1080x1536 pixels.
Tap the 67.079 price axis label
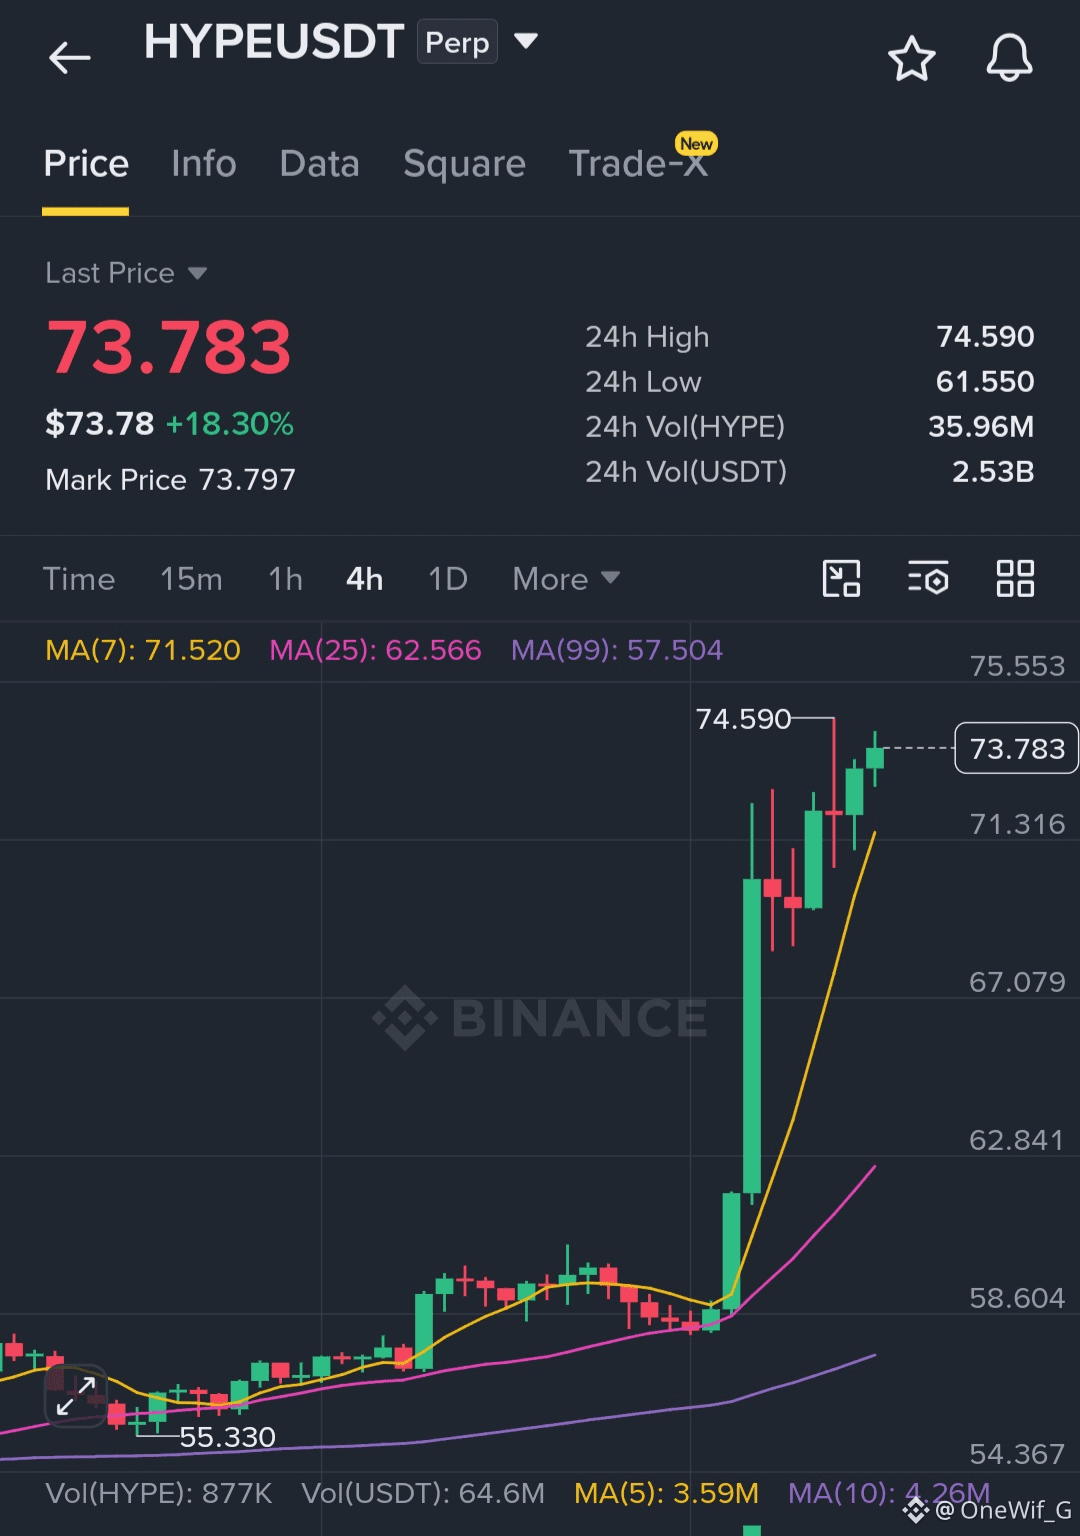1017,982
